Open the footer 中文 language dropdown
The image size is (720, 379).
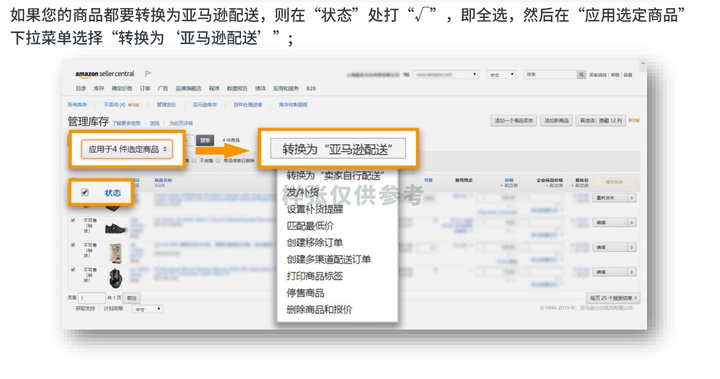pyautogui.click(x=147, y=309)
